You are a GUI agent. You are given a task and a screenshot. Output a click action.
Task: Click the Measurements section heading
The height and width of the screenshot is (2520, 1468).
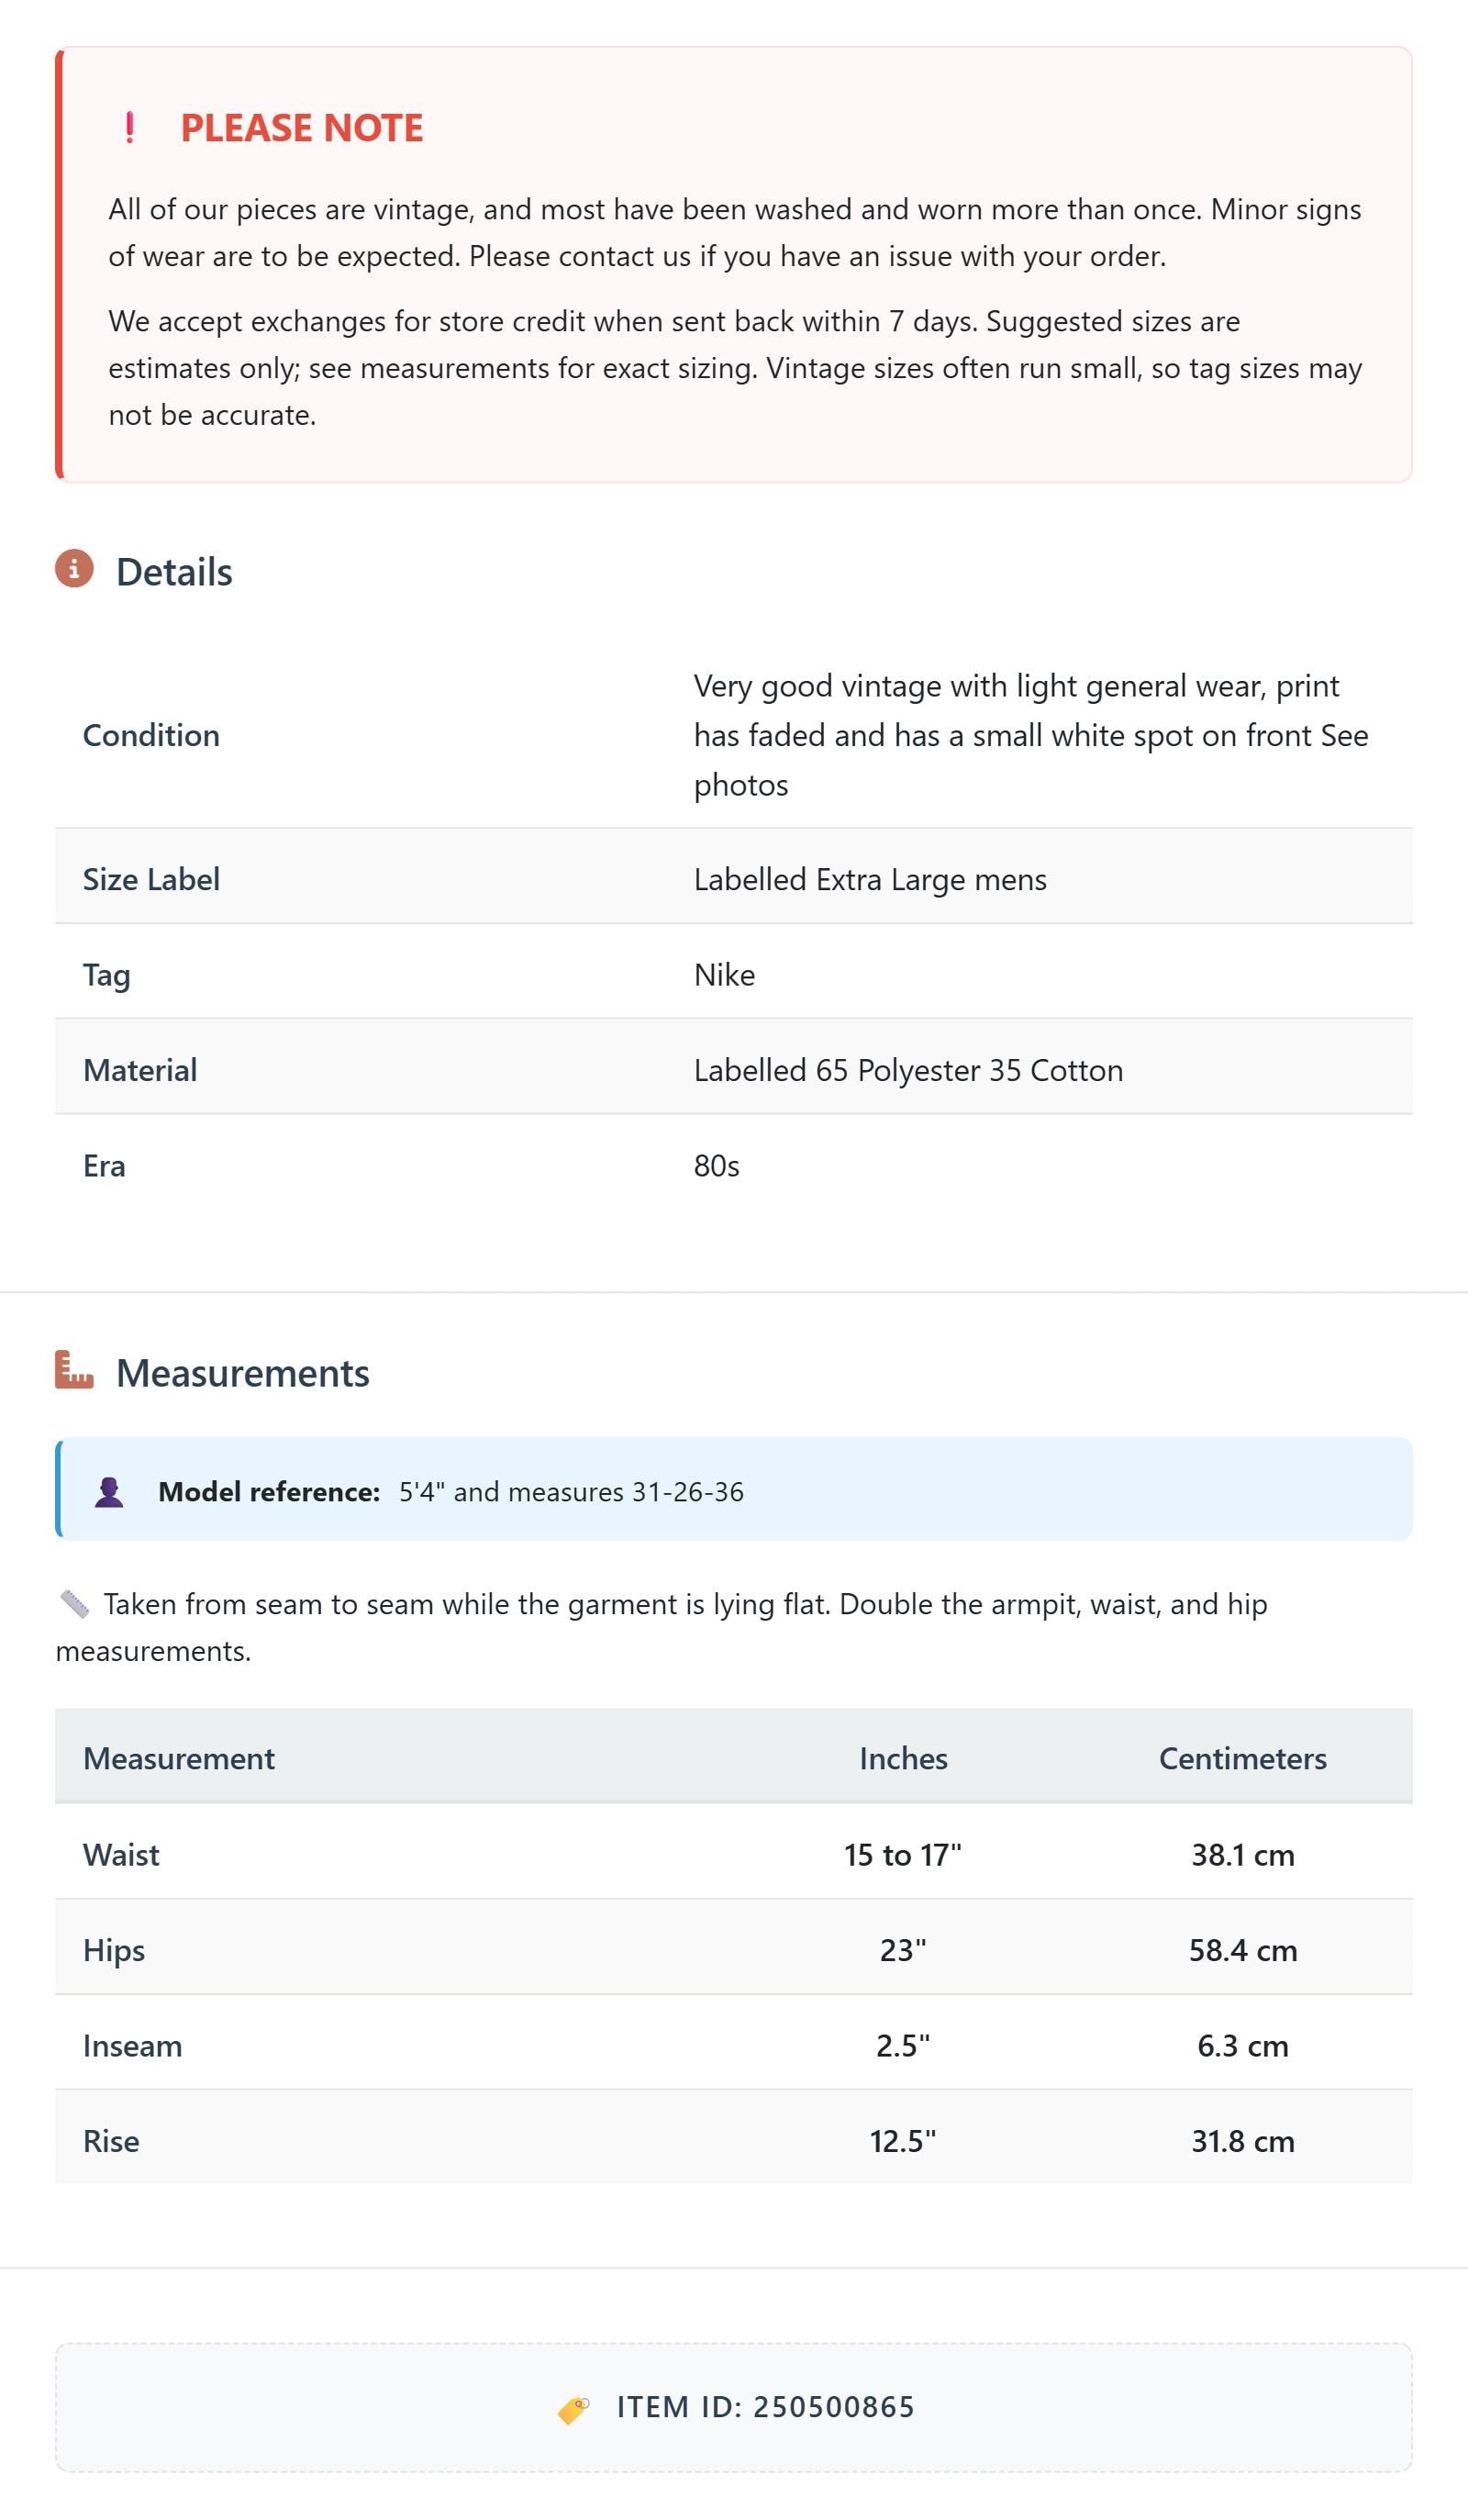[x=243, y=1373]
